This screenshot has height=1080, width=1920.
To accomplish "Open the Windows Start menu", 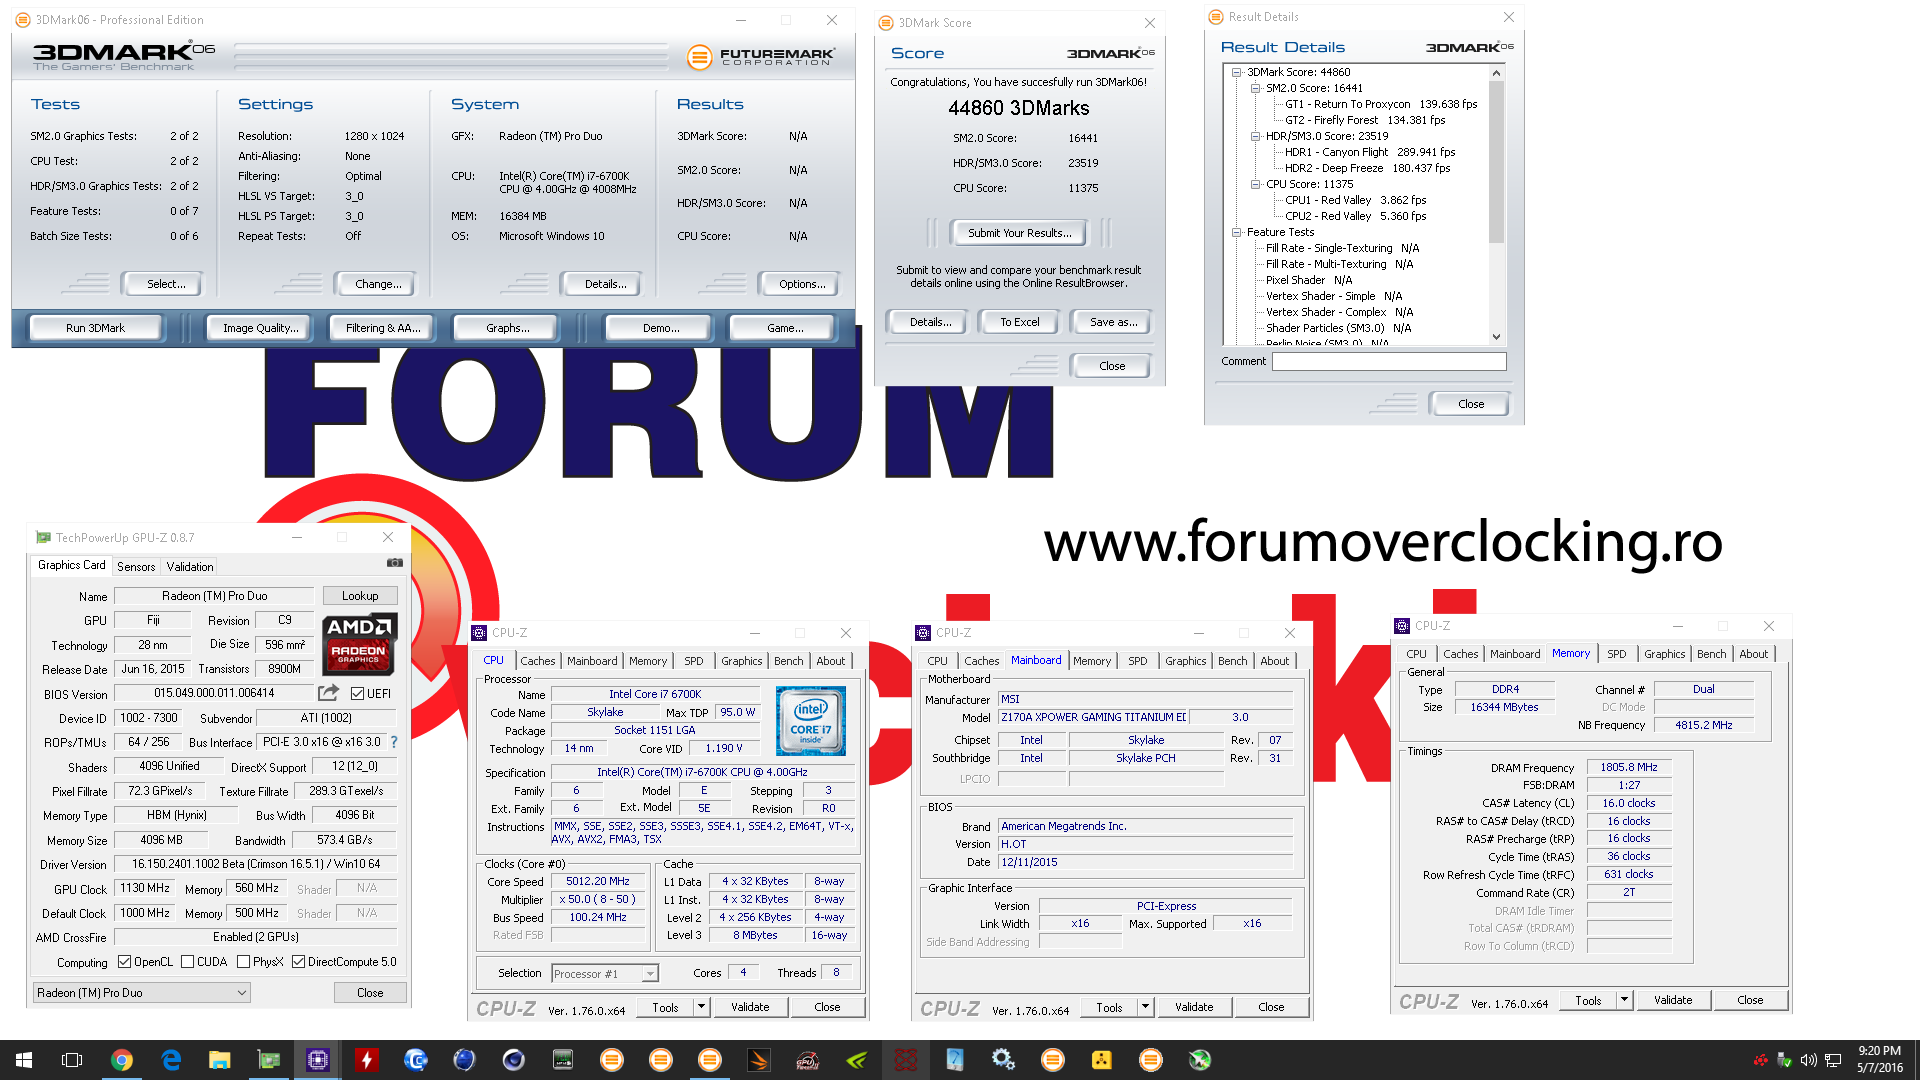I will pos(24,1060).
